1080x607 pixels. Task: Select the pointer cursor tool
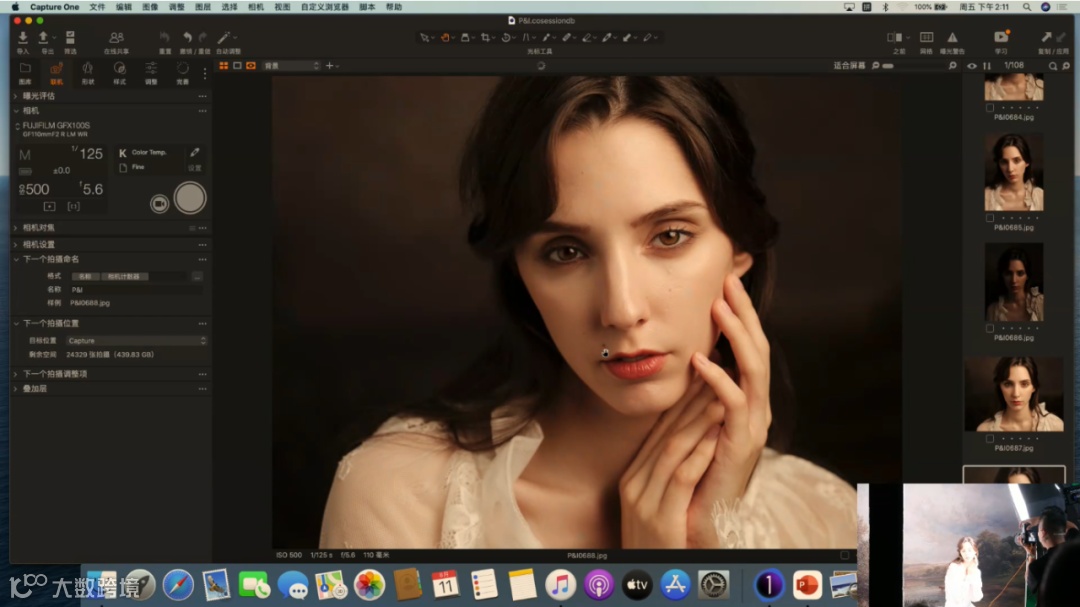[424, 38]
